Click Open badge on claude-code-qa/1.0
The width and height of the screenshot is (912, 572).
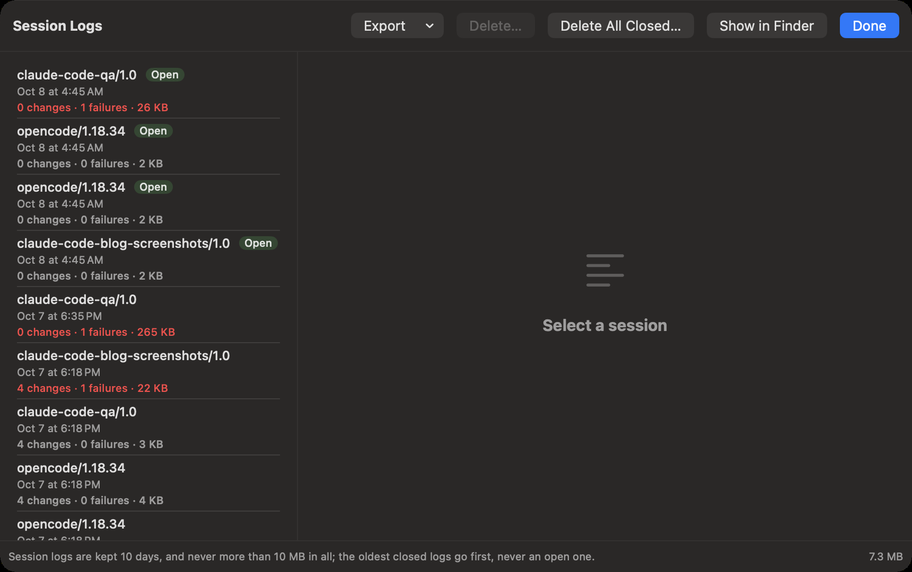(165, 74)
